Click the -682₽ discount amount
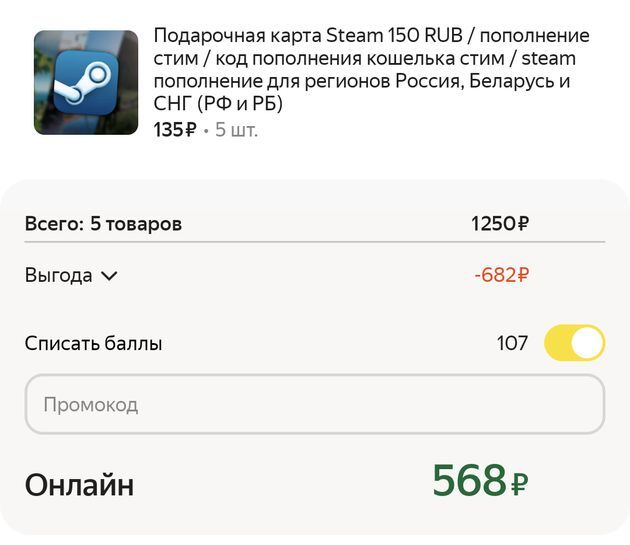Image resolution: width=630 pixels, height=545 pixels. click(x=501, y=275)
